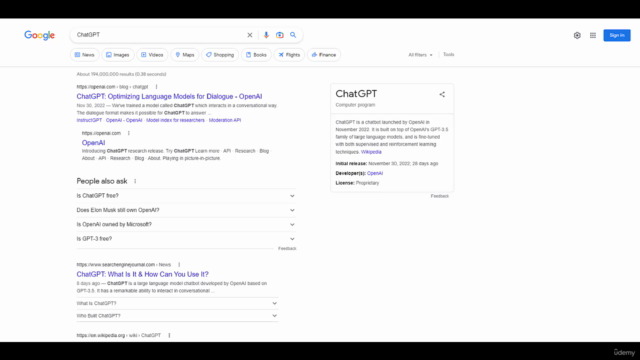The width and height of the screenshot is (640, 360).
Task: Expand "Is OpenAI owned by Microsoft?"
Action: (186, 224)
